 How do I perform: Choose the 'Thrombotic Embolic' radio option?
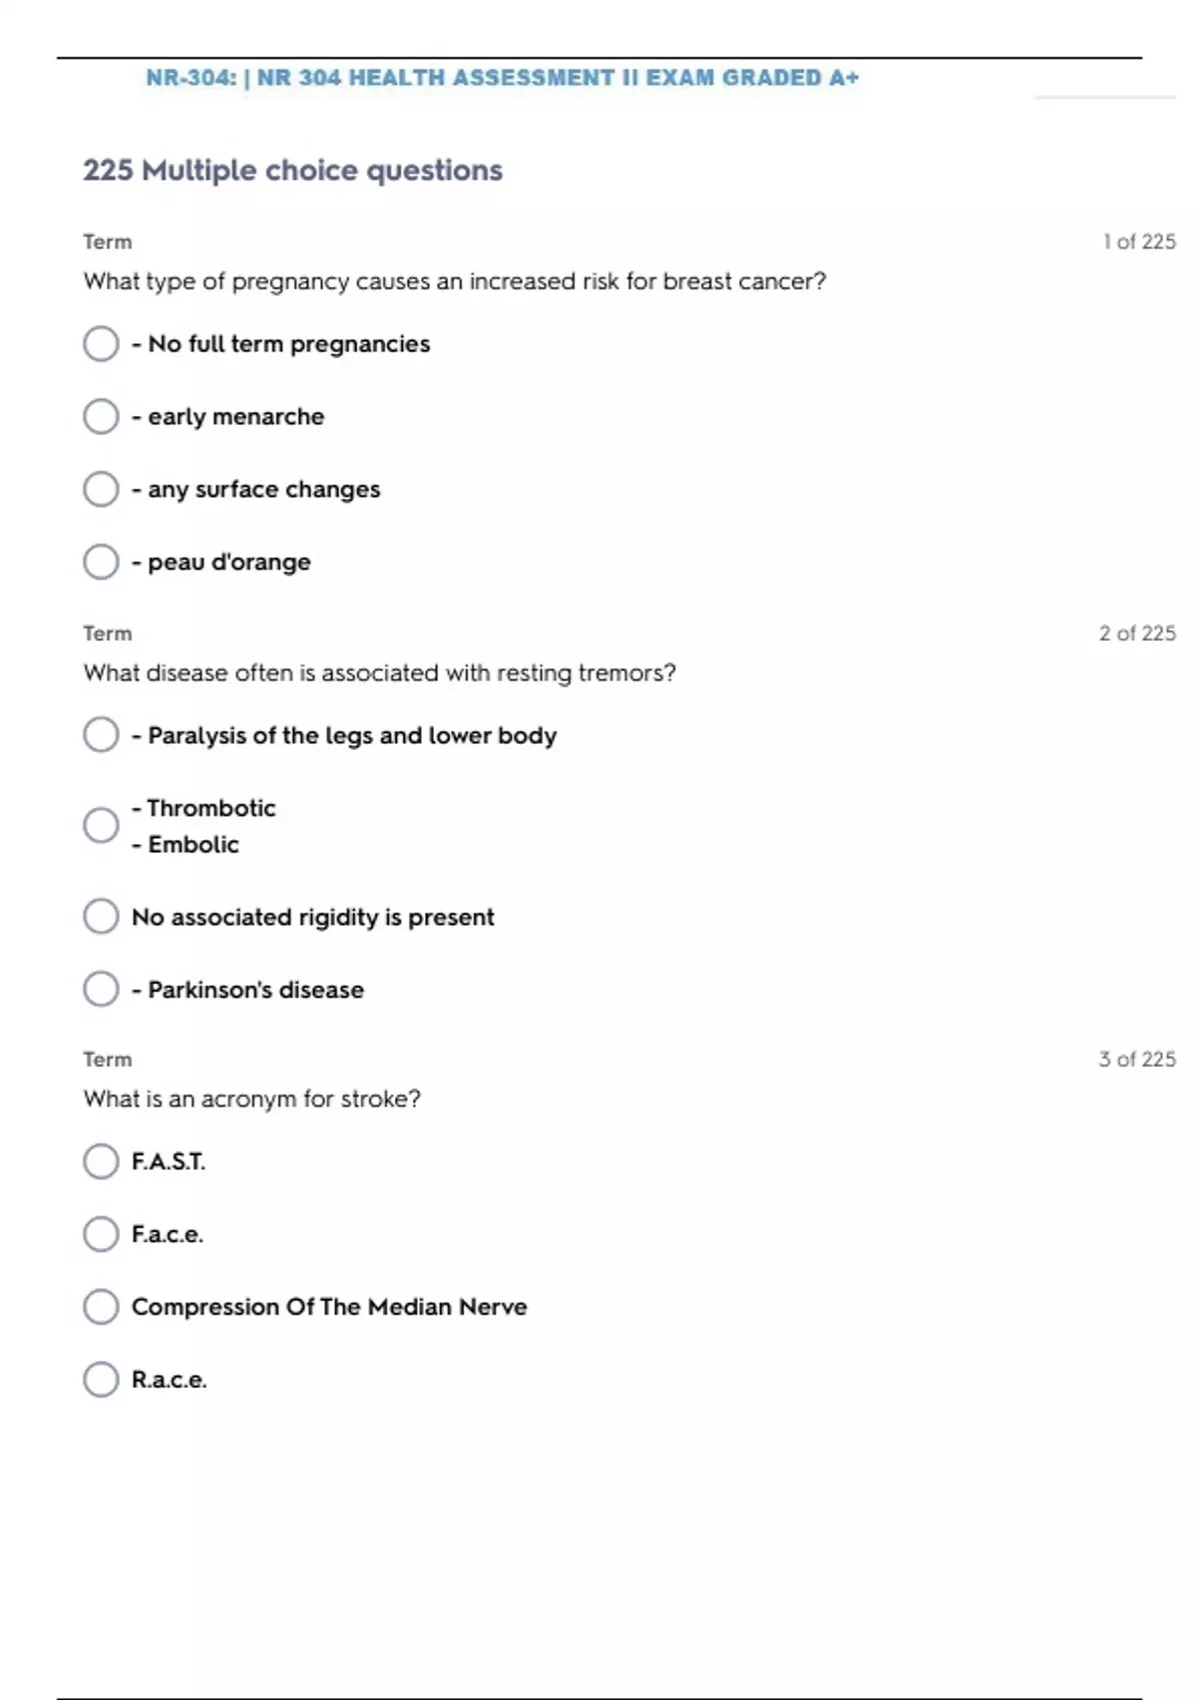101,826
